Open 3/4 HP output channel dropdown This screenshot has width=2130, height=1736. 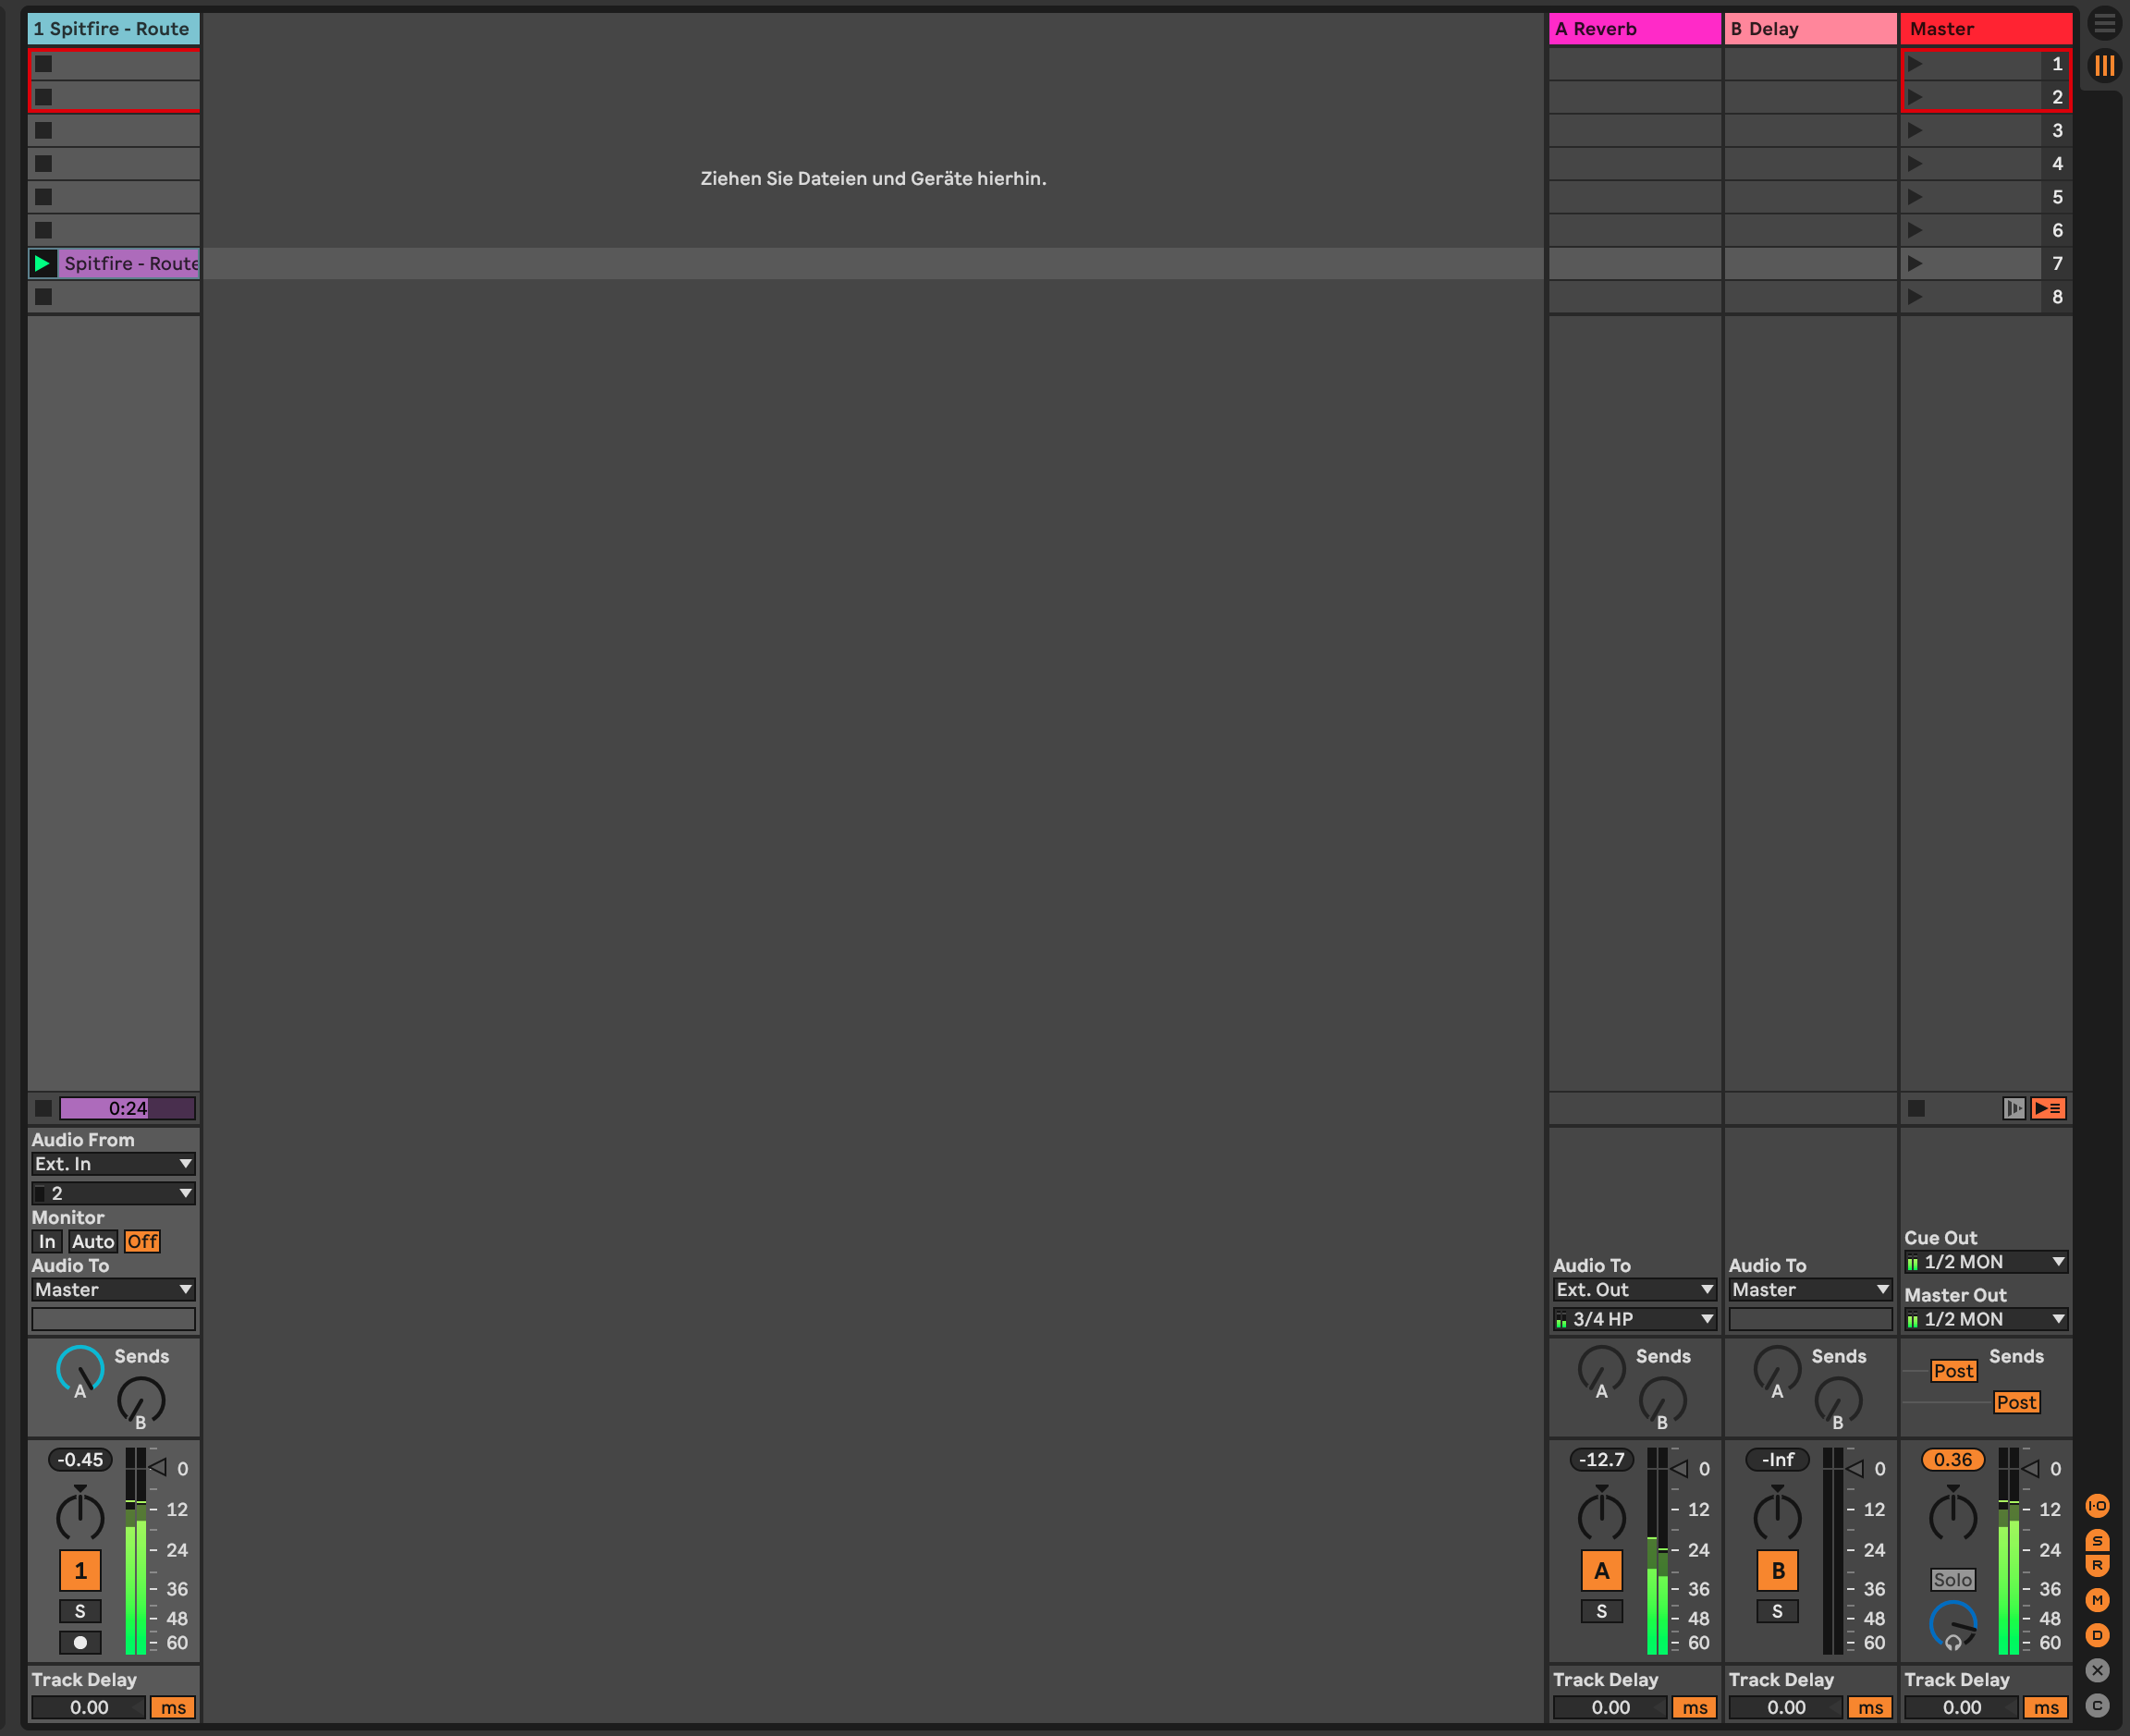(x=1634, y=1319)
